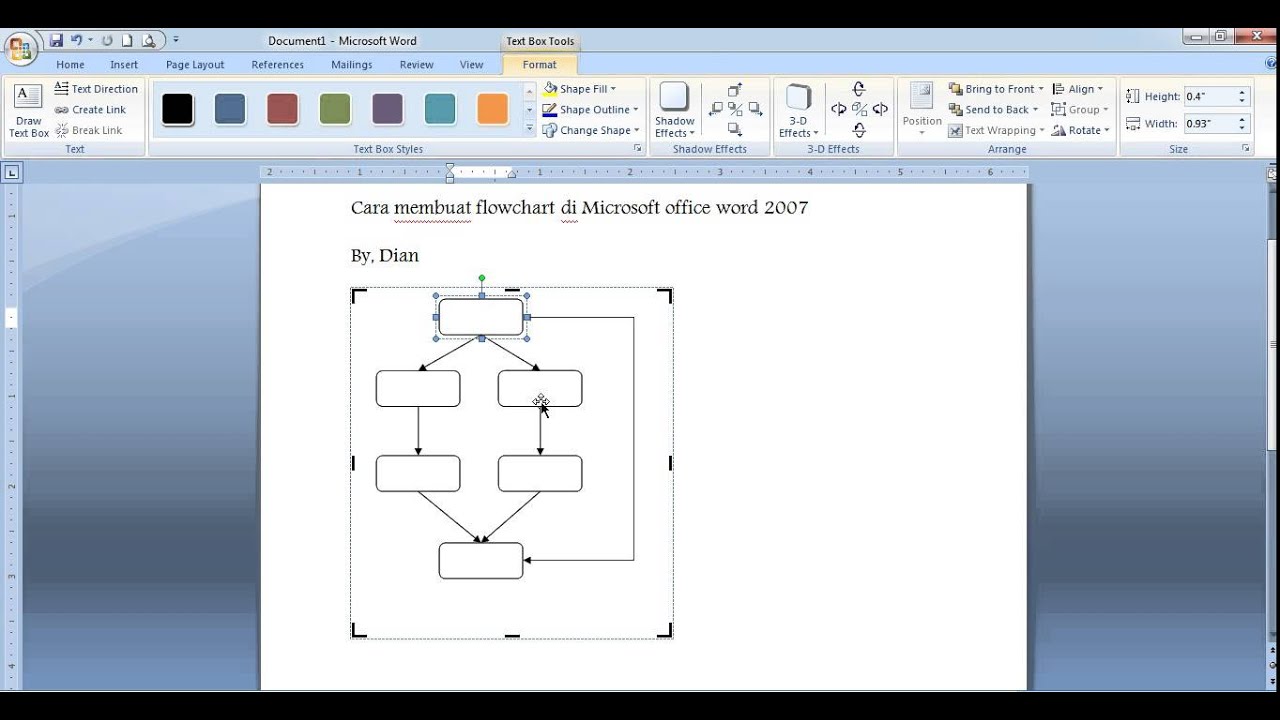The image size is (1280, 720).
Task: Tilt 3-D effect right
Action: (x=880, y=109)
